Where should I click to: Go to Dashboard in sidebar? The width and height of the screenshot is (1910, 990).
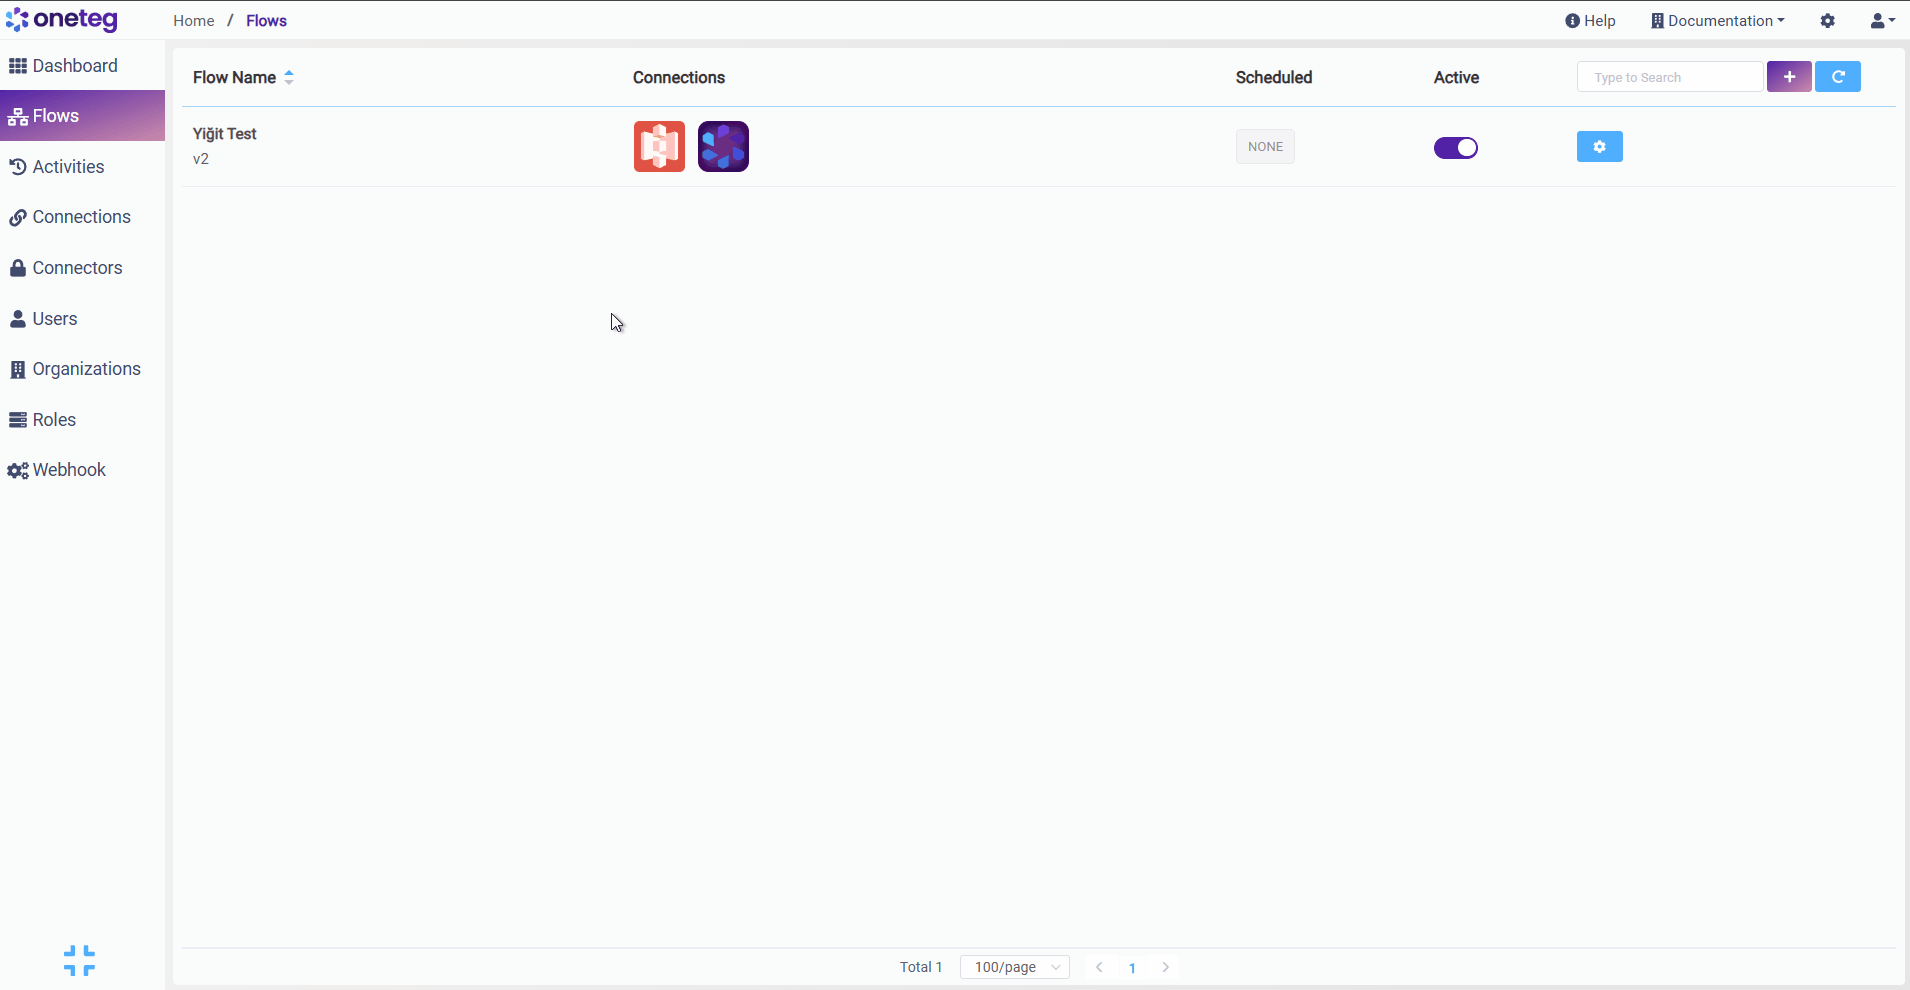[x=74, y=66]
